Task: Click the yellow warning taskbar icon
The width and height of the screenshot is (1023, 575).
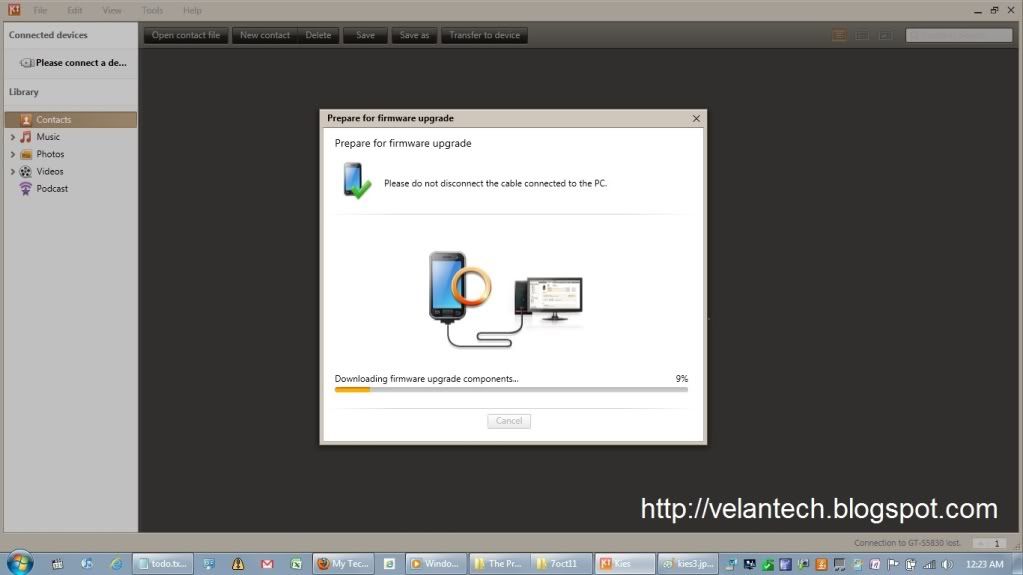Action: 237,564
